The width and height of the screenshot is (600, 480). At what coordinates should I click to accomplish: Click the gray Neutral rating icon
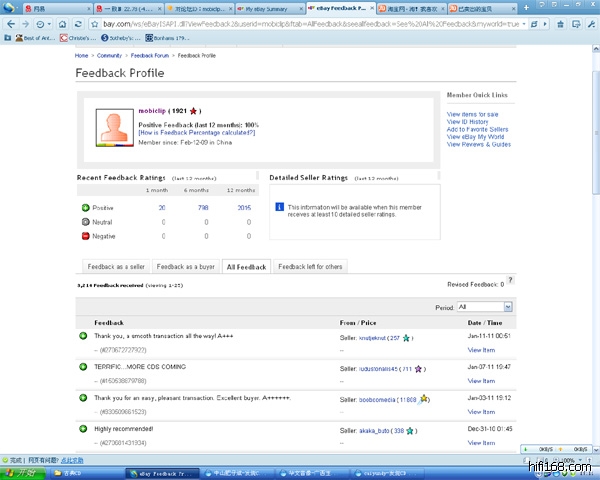pyautogui.click(x=85, y=221)
